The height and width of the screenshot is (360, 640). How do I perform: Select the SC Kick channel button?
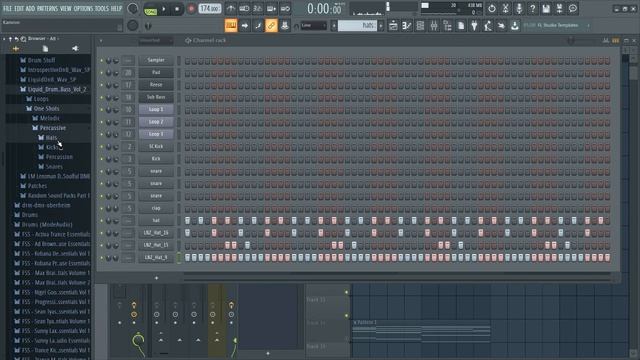(156, 146)
